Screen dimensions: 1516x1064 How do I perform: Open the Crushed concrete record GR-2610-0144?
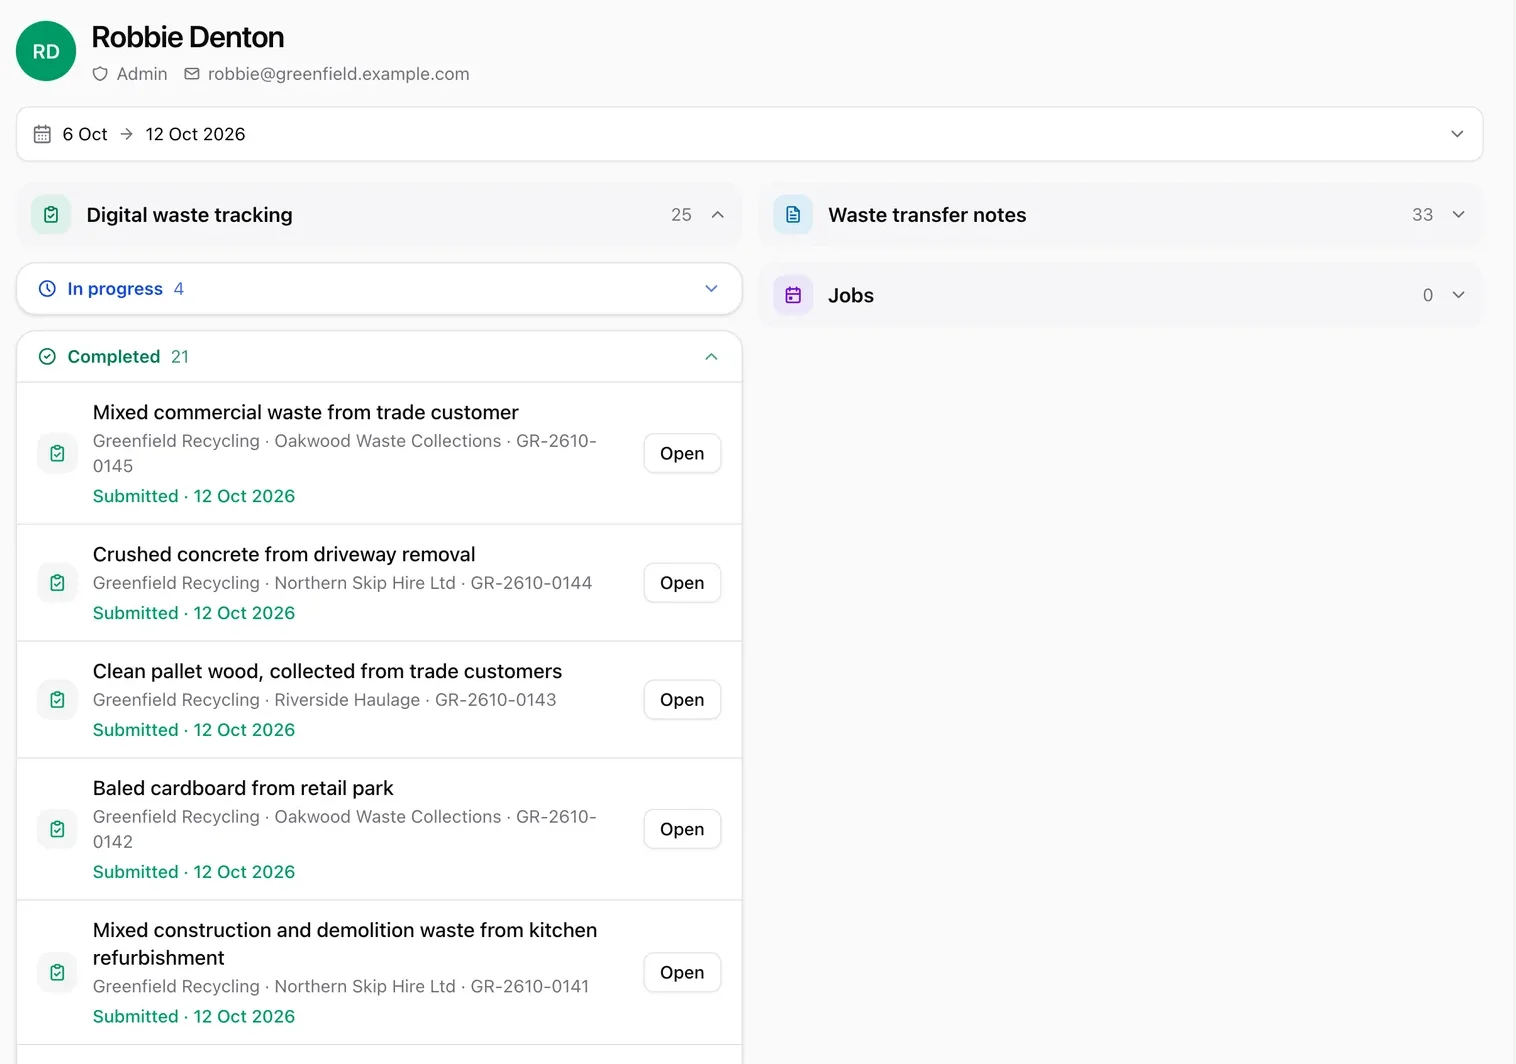tap(682, 583)
